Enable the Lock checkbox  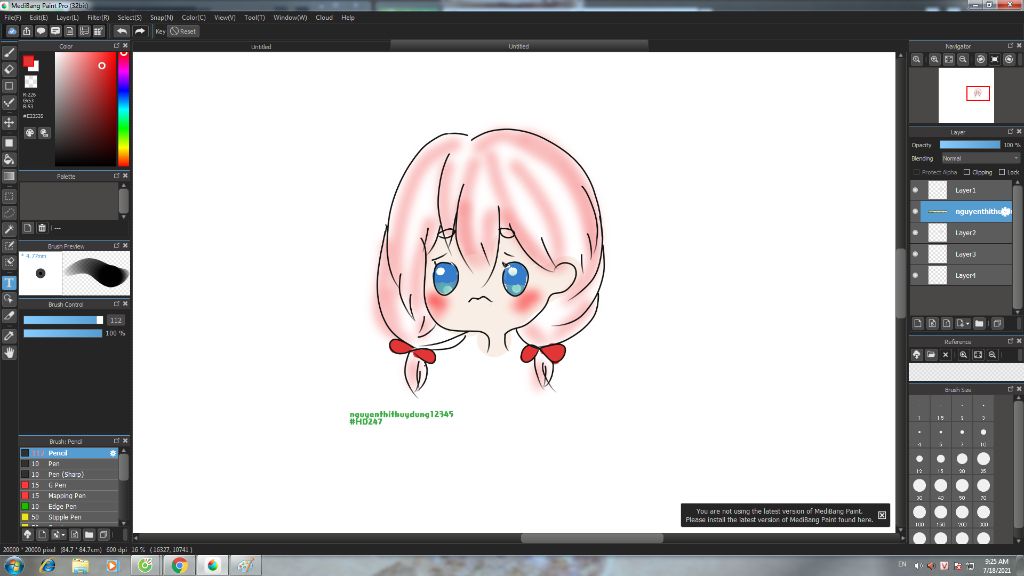click(x=1002, y=172)
